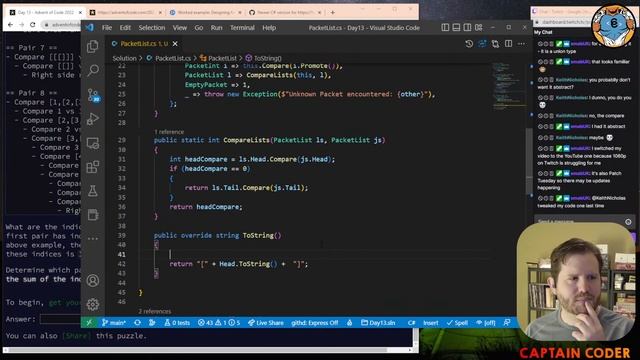Image resolution: width=640 pixels, height=360 pixels.
Task: Click the editor minimap
Action: click(509, 87)
